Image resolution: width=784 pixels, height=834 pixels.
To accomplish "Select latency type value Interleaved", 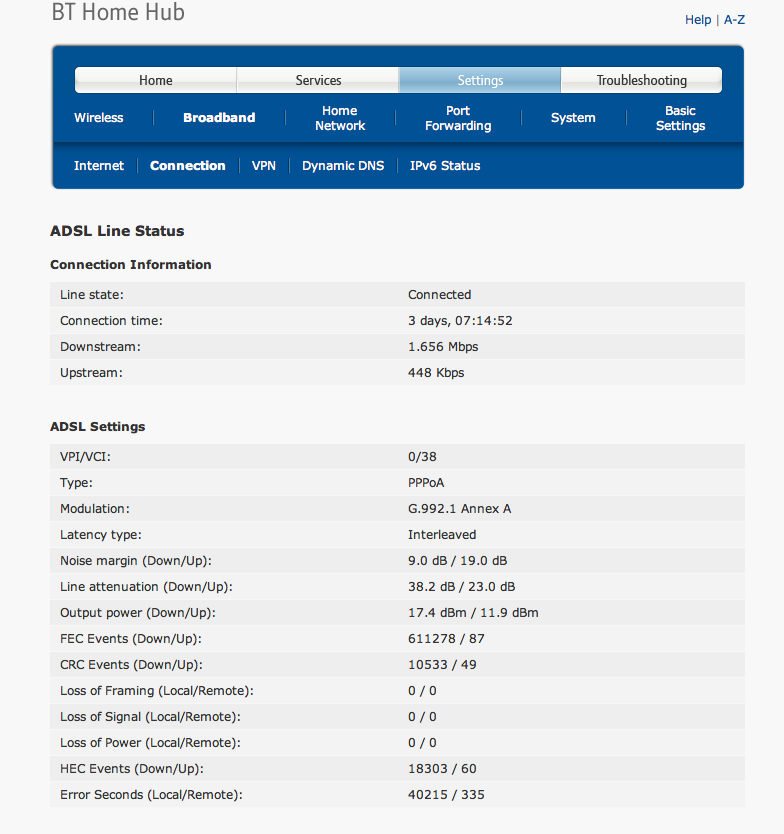I will 442,535.
